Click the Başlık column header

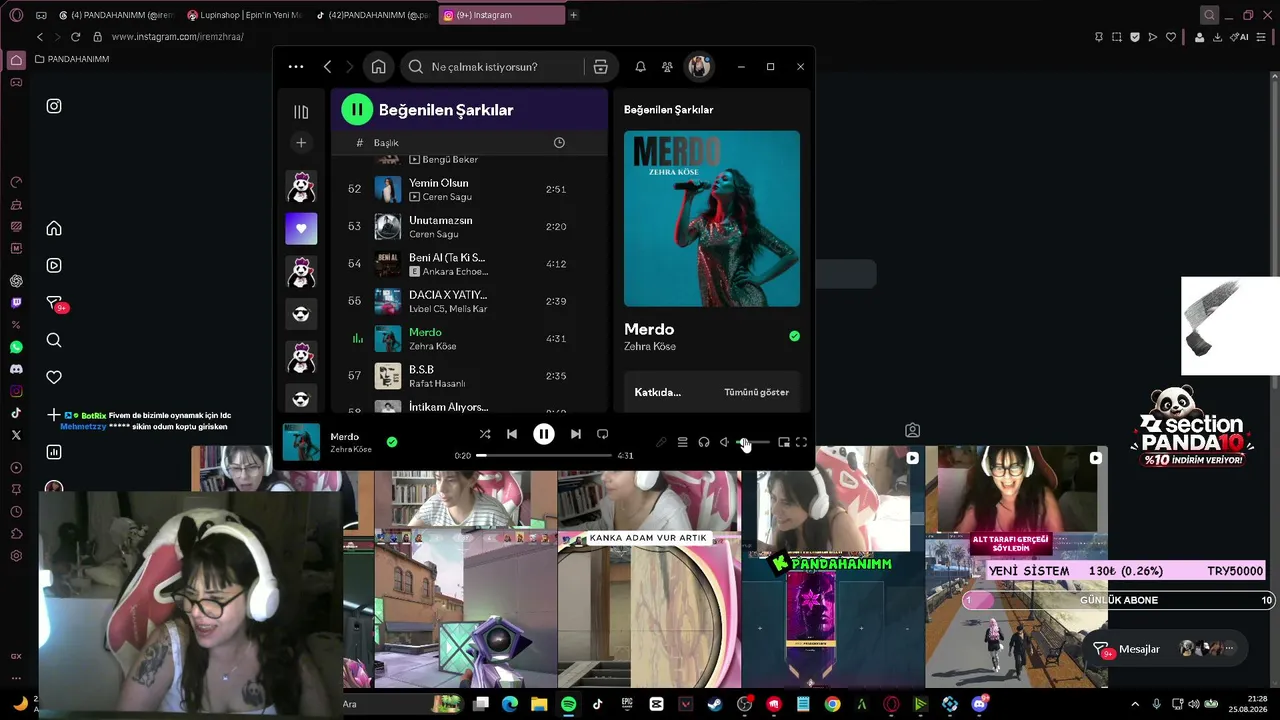coord(386,143)
